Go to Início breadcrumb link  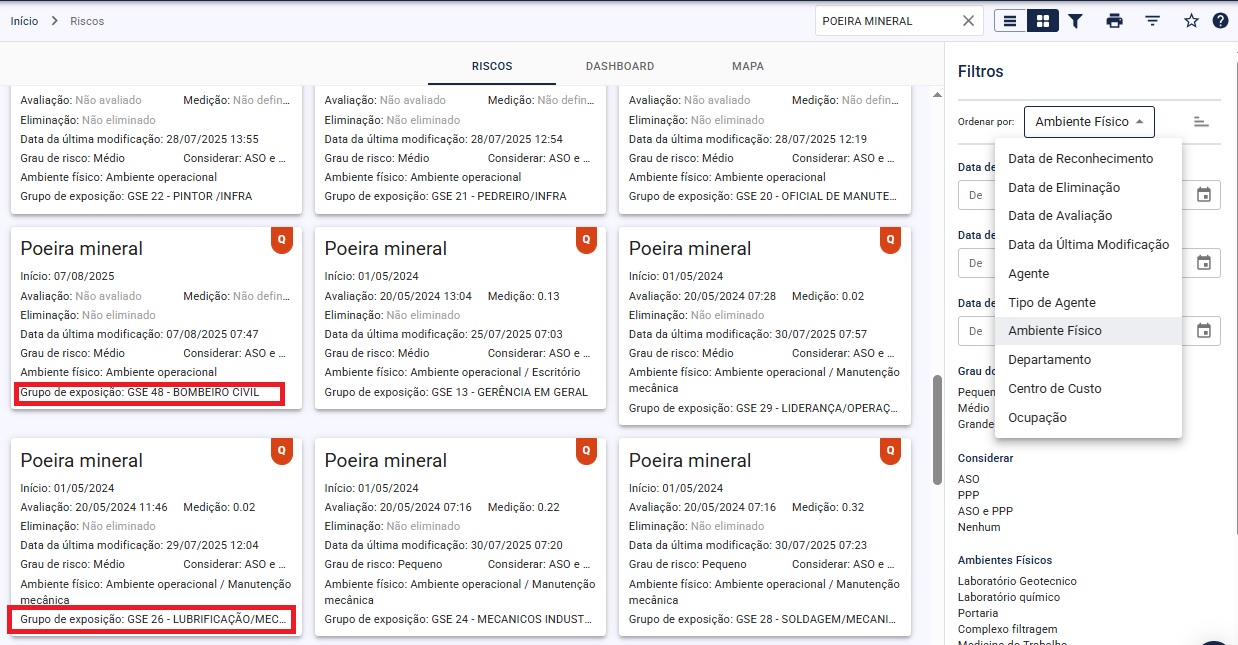tap(24, 21)
